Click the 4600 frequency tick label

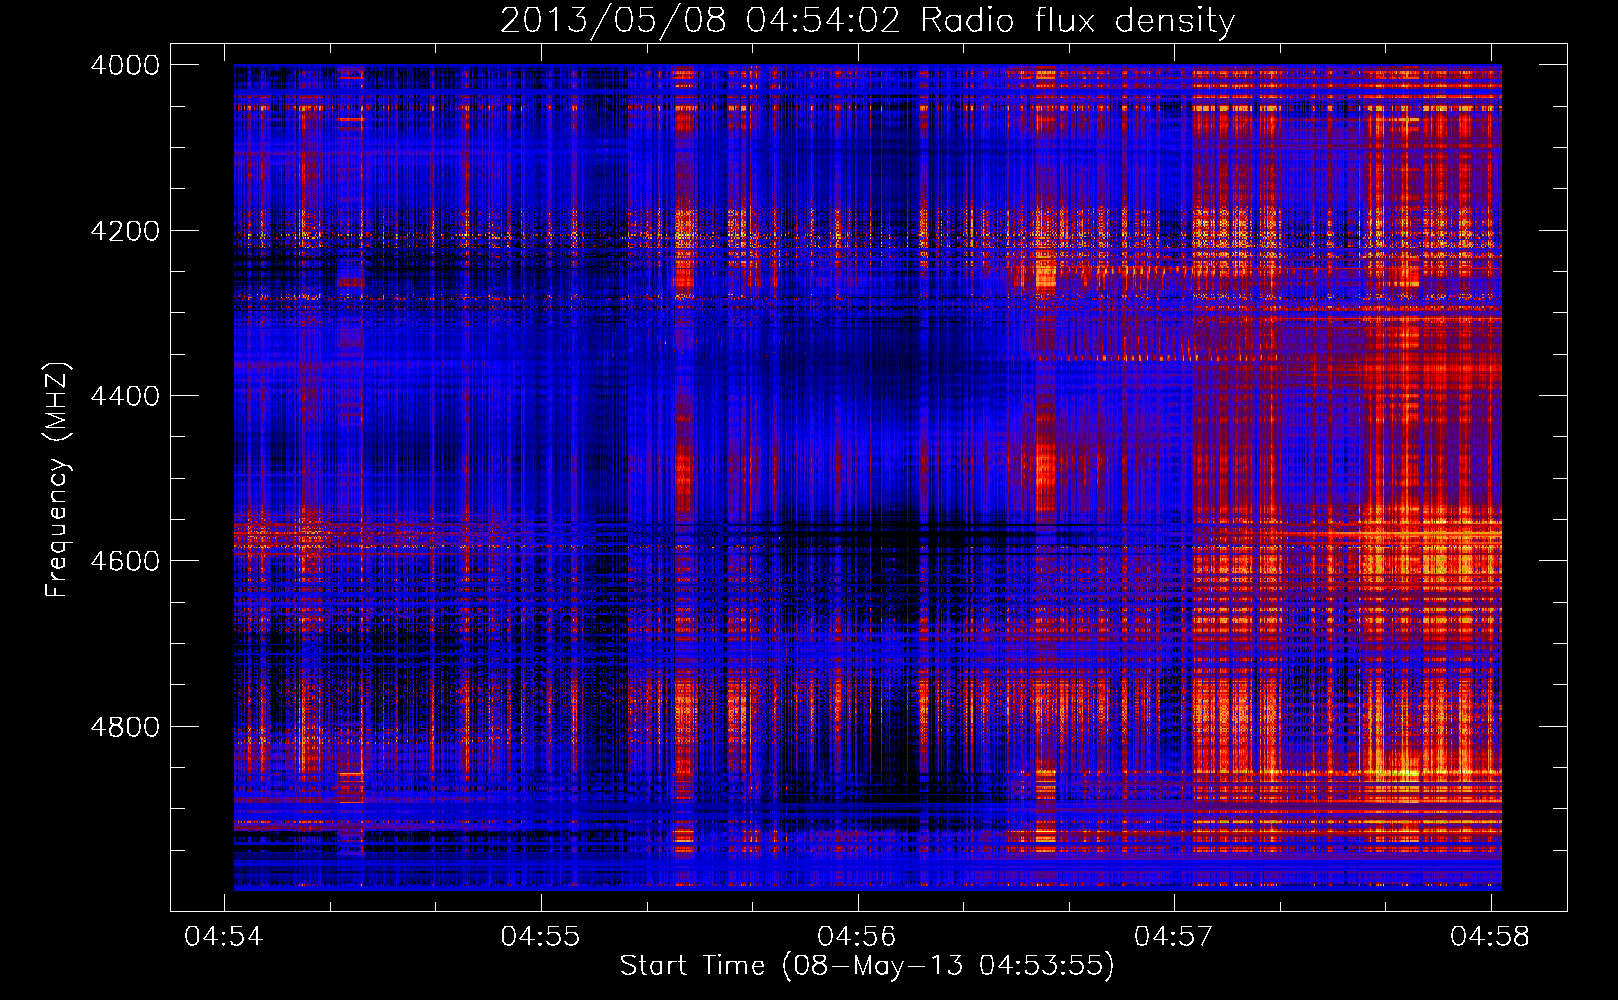(125, 561)
